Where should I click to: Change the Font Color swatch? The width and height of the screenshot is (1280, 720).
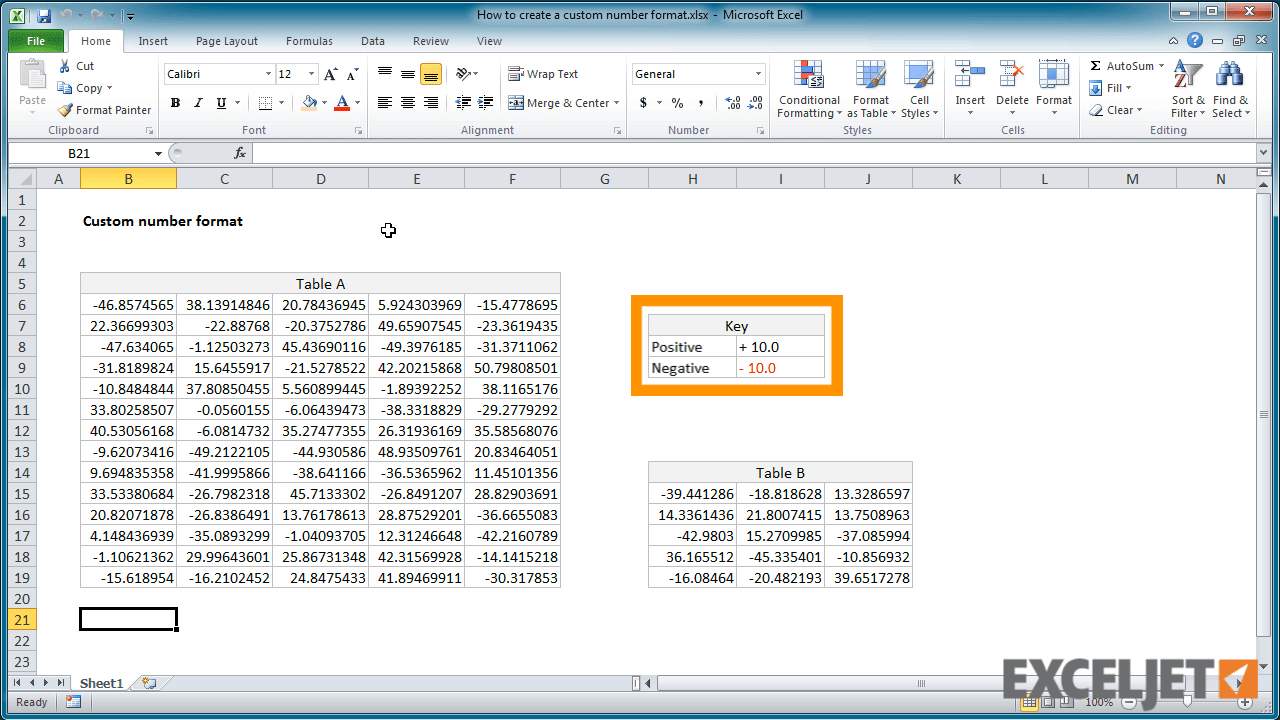(x=344, y=103)
